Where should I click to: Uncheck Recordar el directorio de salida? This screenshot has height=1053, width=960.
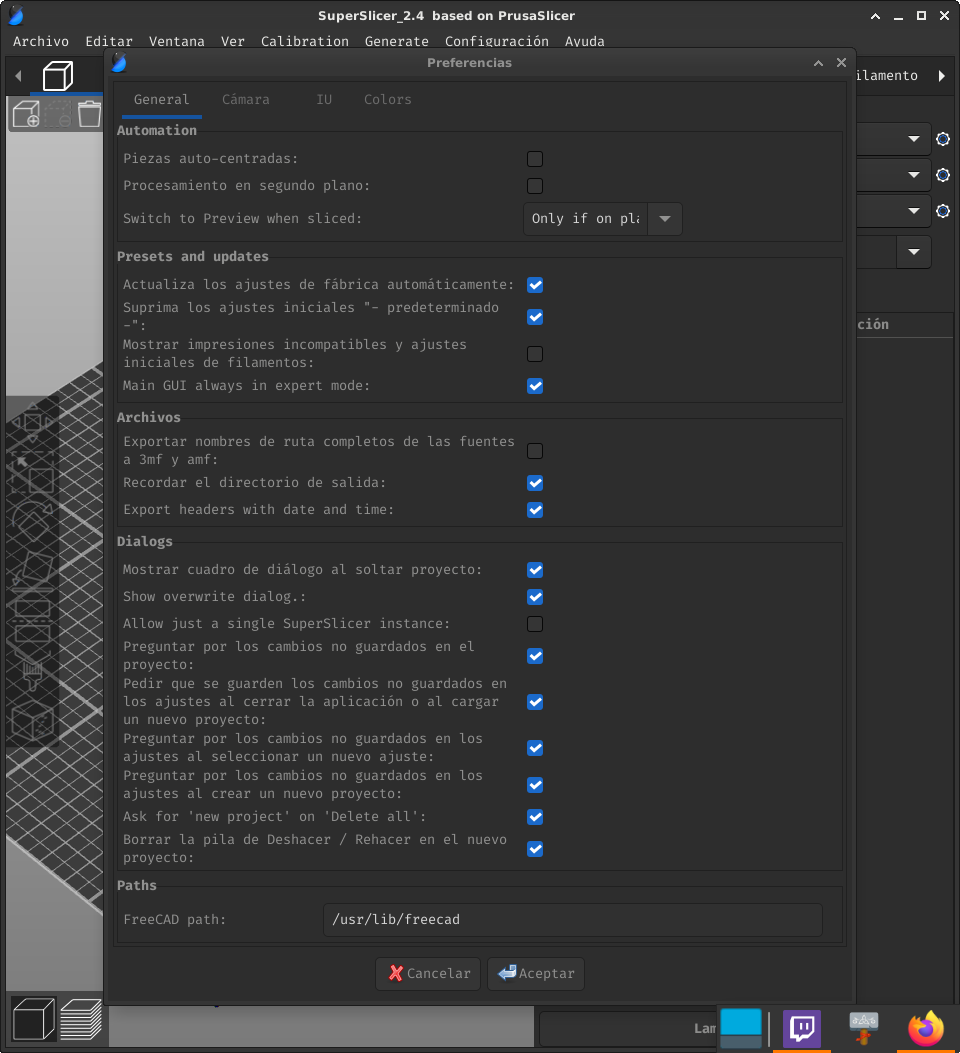(x=535, y=483)
